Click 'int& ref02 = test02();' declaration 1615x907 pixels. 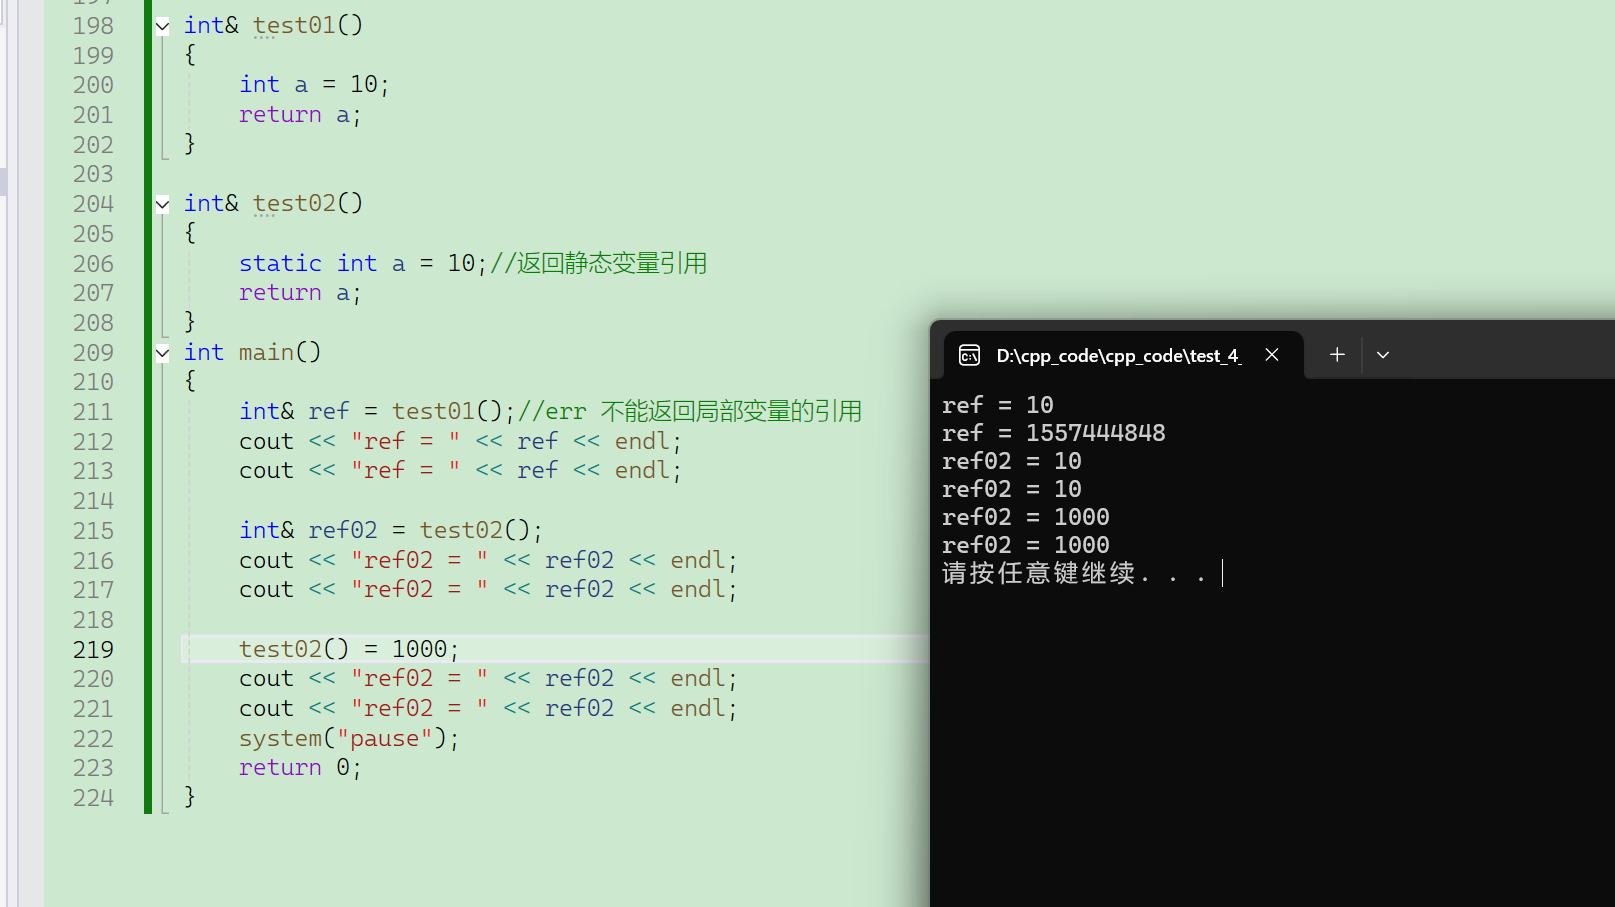click(x=391, y=530)
